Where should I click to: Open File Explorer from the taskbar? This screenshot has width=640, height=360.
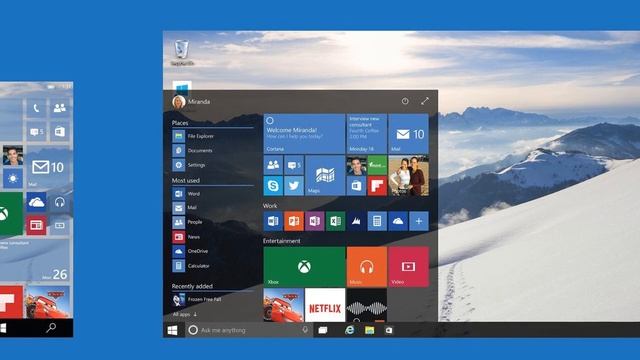click(x=369, y=330)
